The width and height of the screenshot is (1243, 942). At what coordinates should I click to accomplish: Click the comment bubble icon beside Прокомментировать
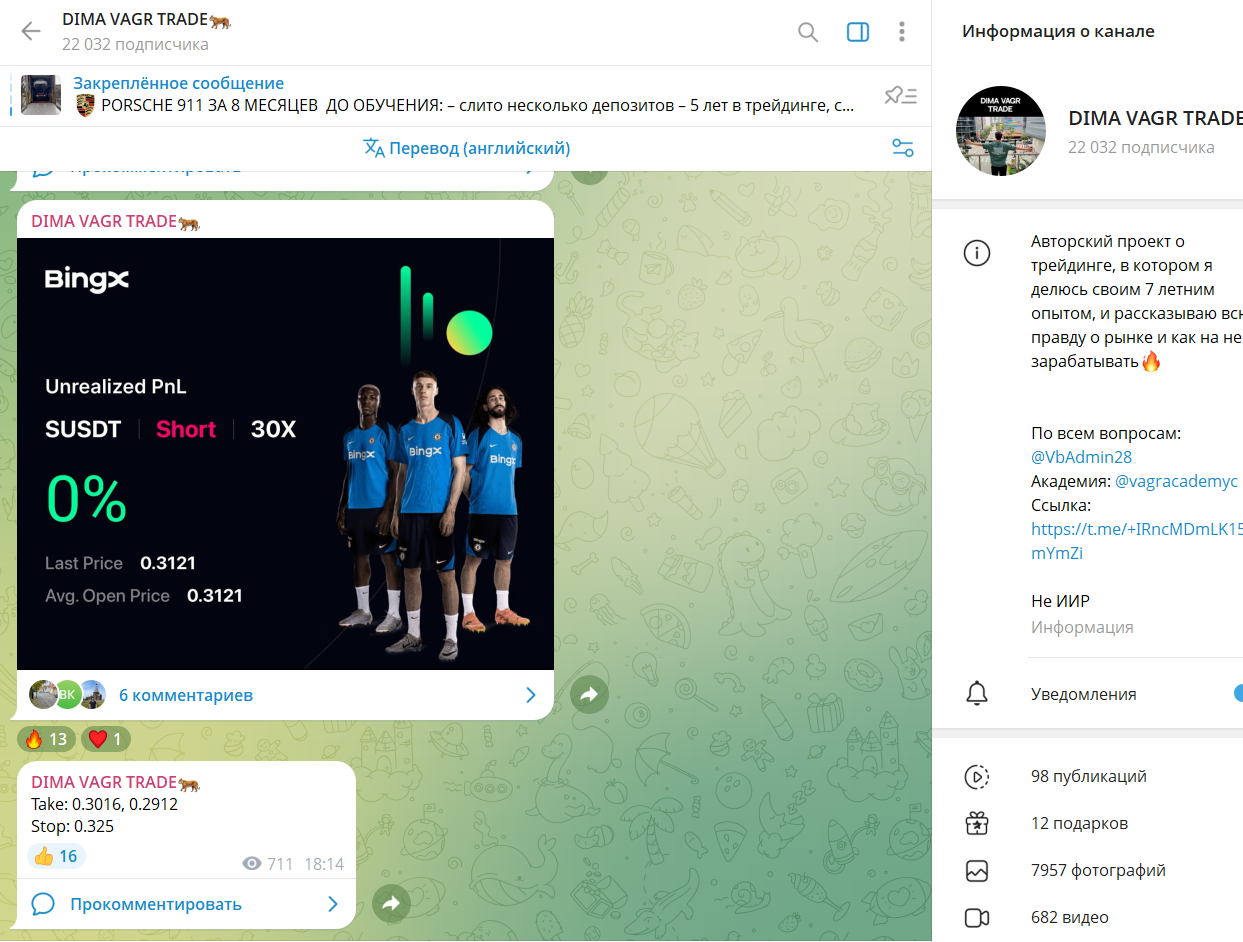coord(43,904)
